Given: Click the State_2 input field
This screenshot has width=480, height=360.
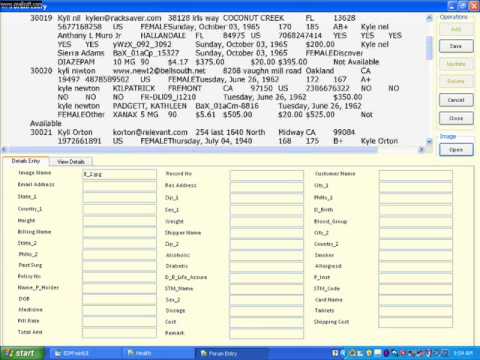Looking at the screenshot, I should [x=119, y=243].
